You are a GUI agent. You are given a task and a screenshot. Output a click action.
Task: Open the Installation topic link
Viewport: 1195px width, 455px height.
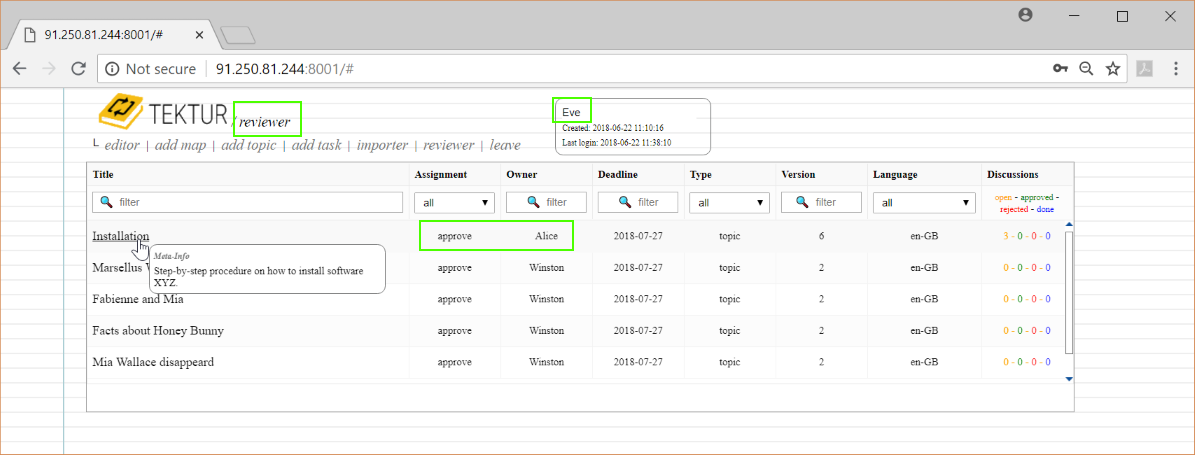coord(120,236)
